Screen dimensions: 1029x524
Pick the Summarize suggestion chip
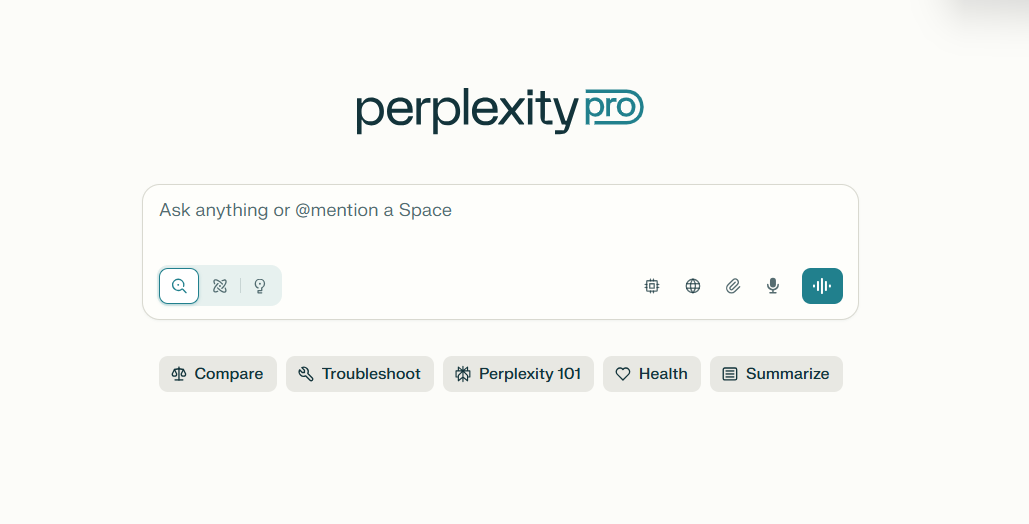coord(776,374)
